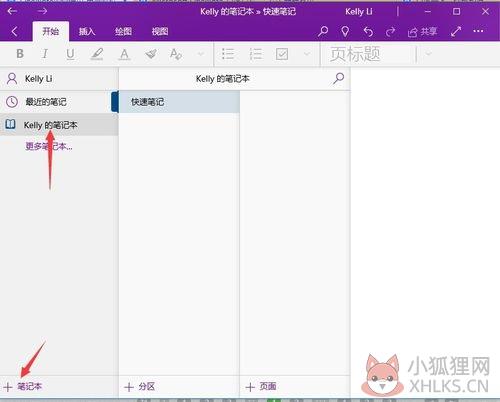Toggle bold formatting
The image size is (500, 402).
[x=20, y=54]
